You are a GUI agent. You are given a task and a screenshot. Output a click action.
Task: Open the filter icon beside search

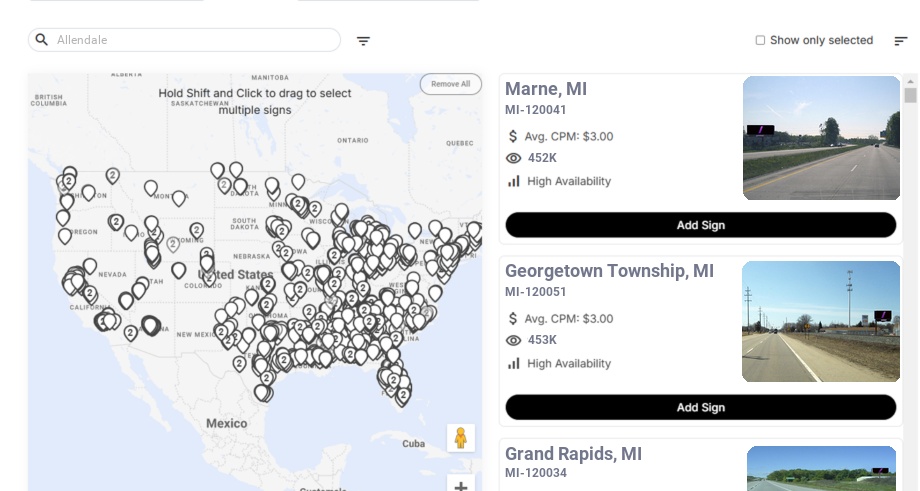[363, 41]
